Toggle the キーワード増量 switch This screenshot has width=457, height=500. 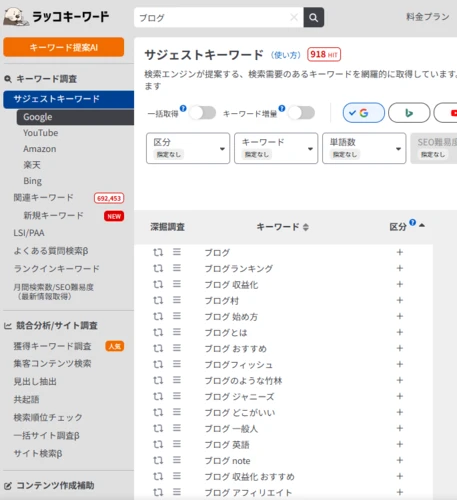tap(302, 113)
